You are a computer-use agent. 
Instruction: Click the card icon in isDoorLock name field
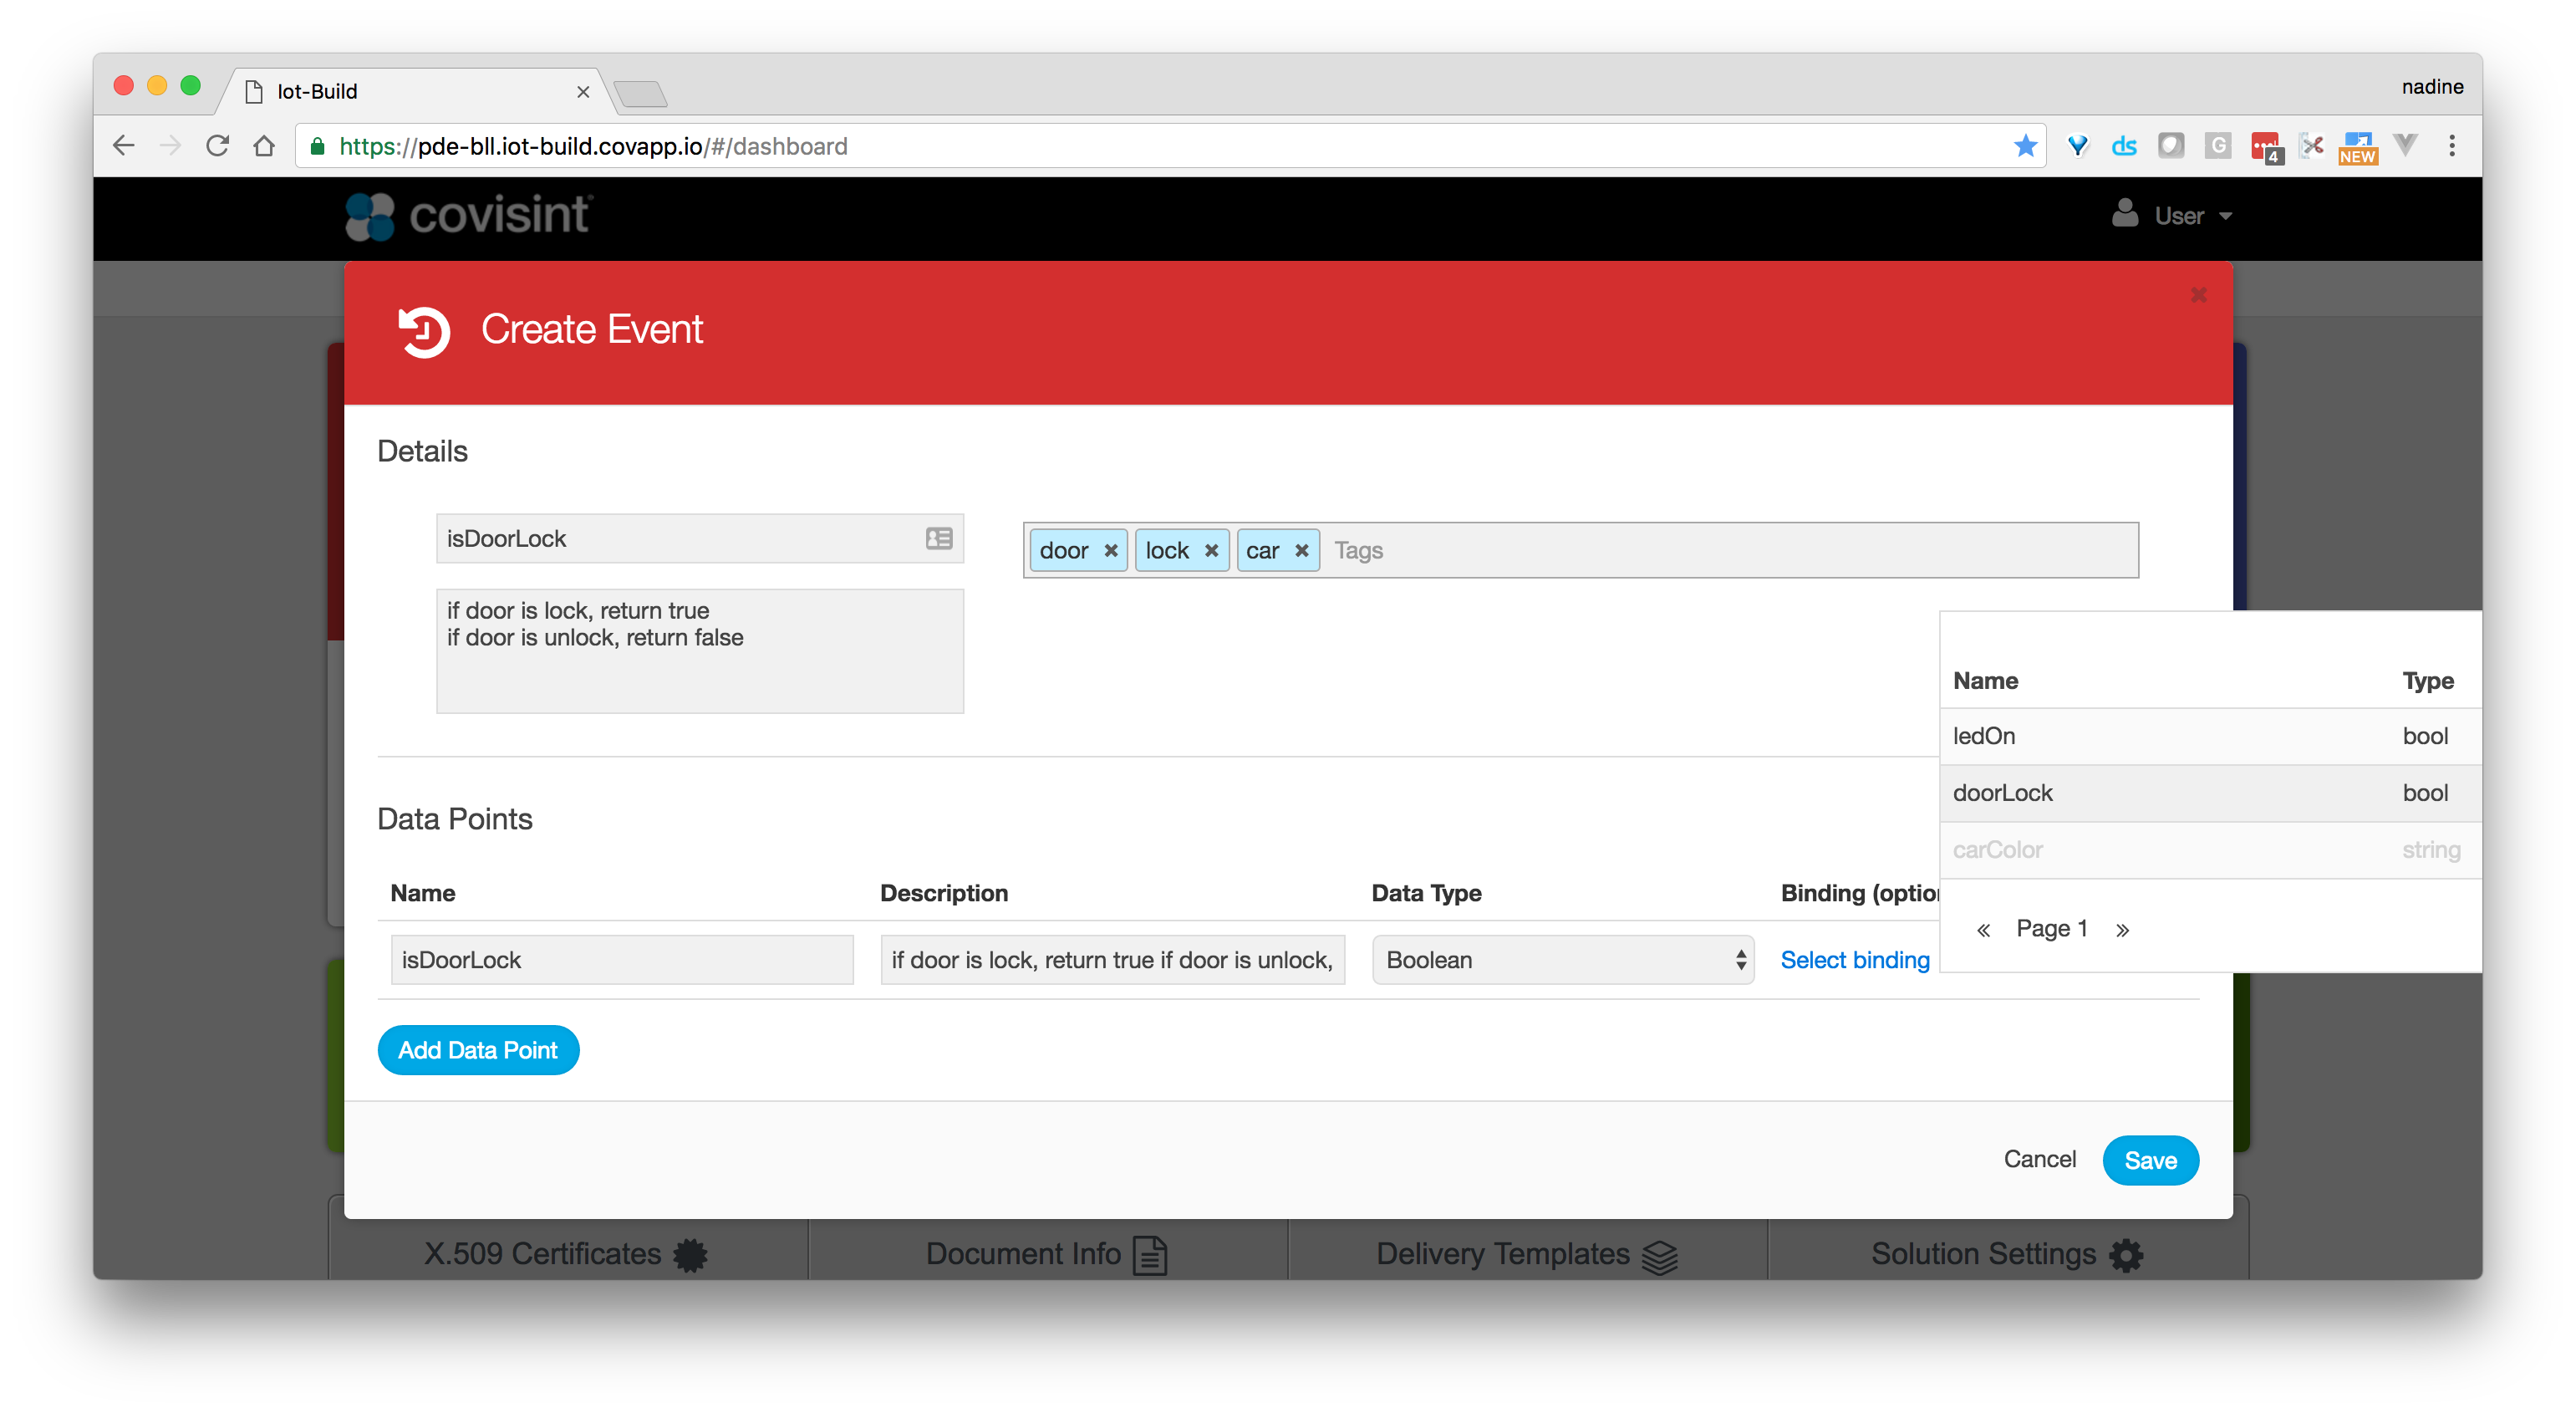point(938,539)
